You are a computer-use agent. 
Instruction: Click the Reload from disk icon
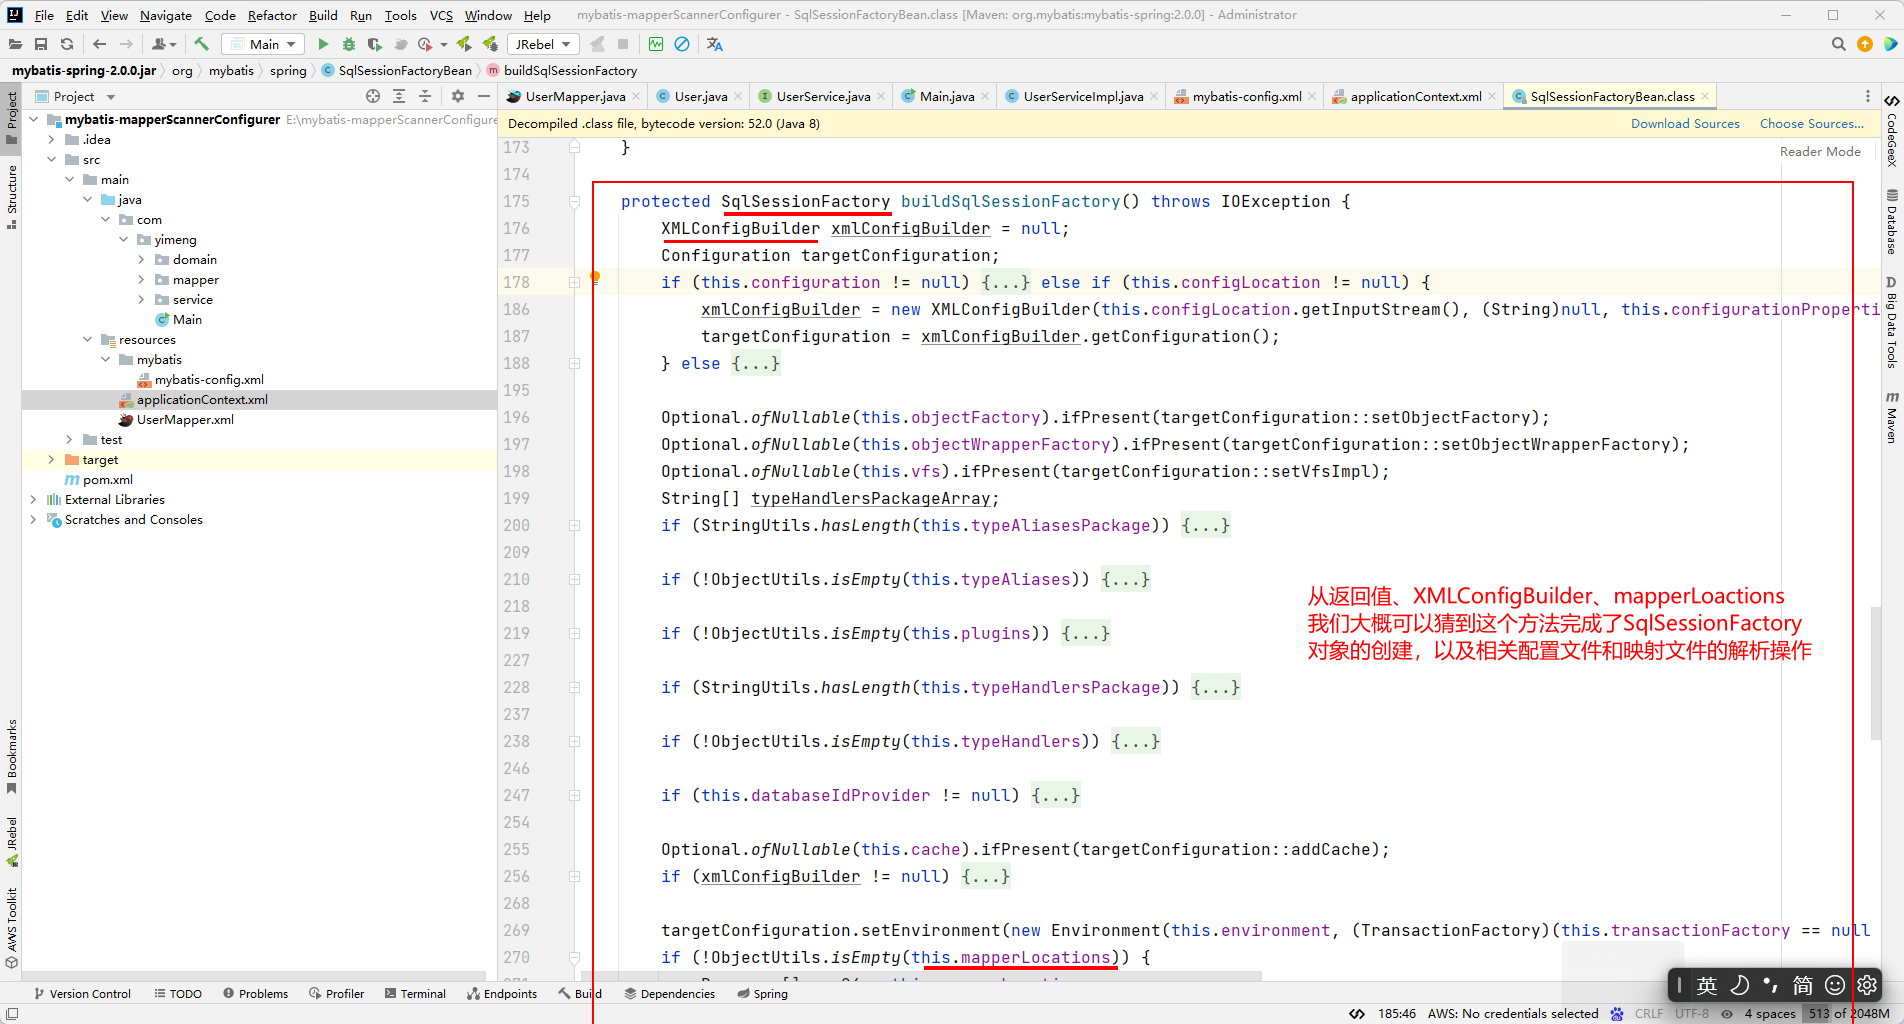(67, 44)
